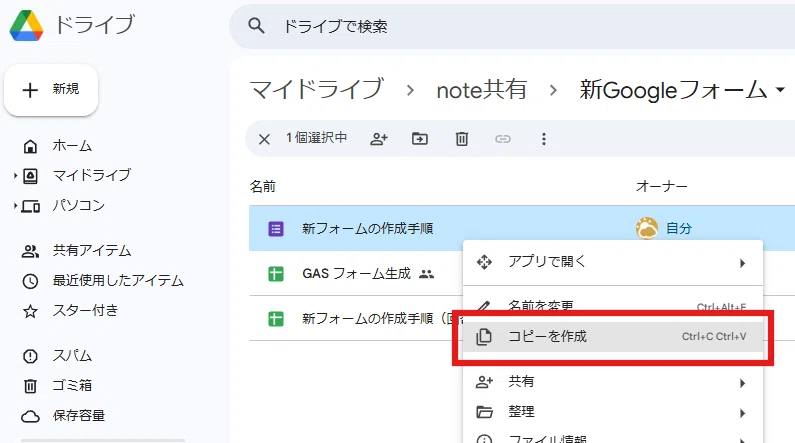The width and height of the screenshot is (795, 443).
Task: Focus the ドライブで検索 search field
Action: pyautogui.click(x=512, y=26)
